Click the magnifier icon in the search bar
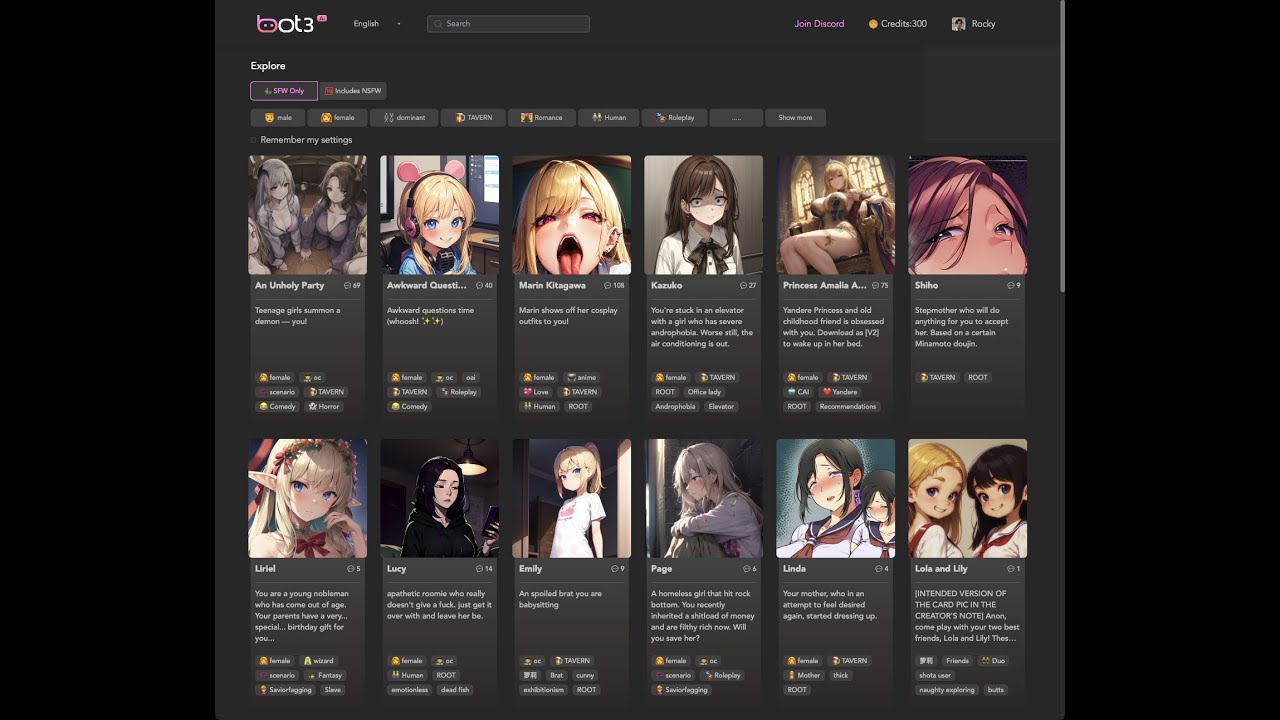Image resolution: width=1280 pixels, height=720 pixels. 437,24
